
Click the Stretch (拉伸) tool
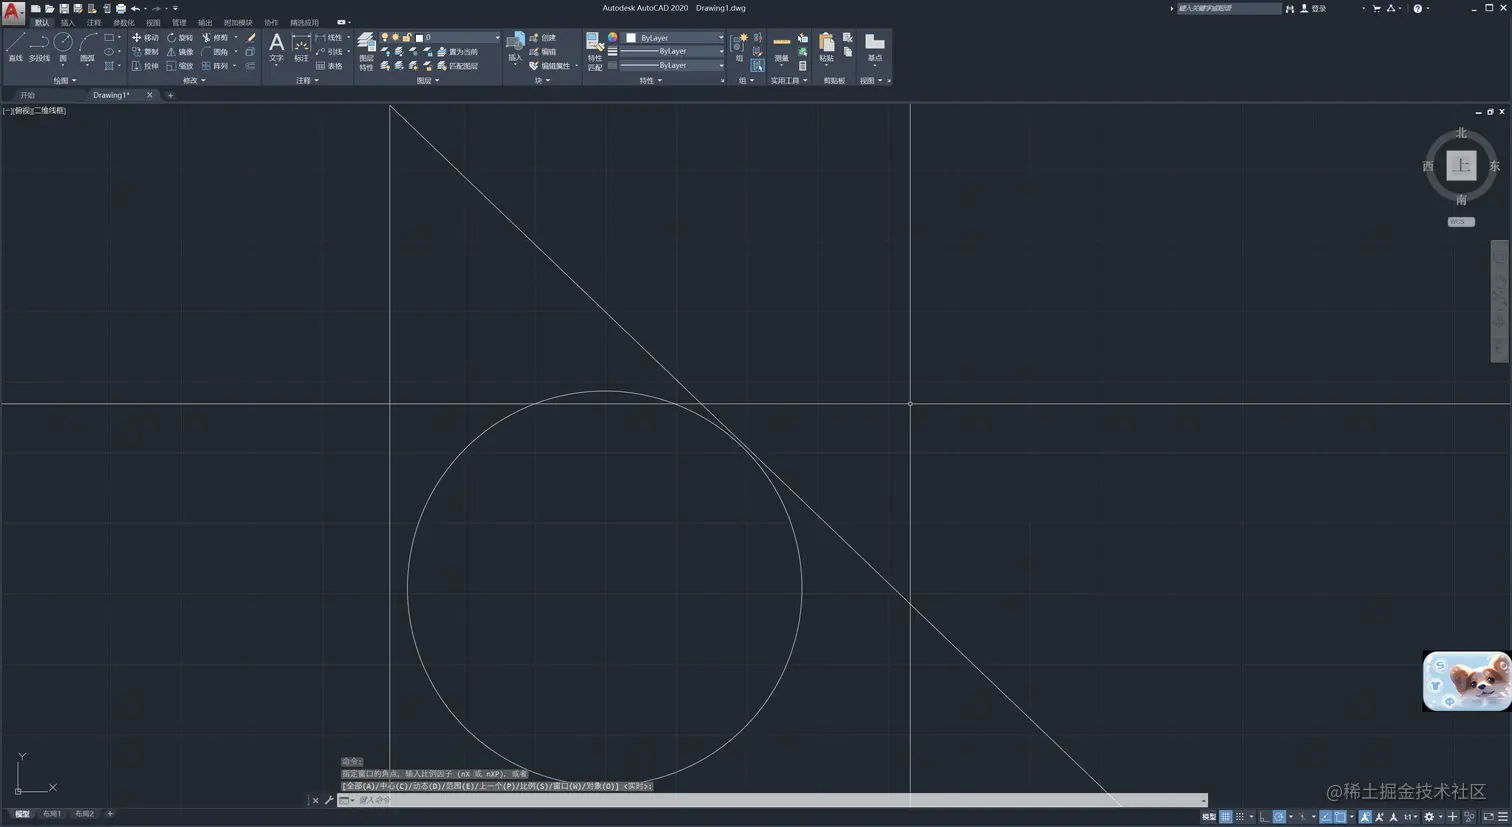tap(145, 66)
